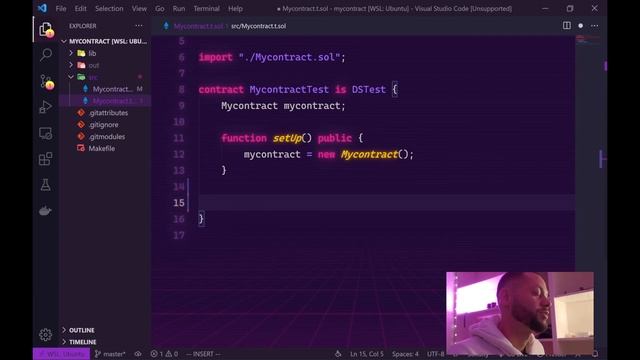Open the File menu
This screenshot has width=640, height=360.
click(x=61, y=9)
